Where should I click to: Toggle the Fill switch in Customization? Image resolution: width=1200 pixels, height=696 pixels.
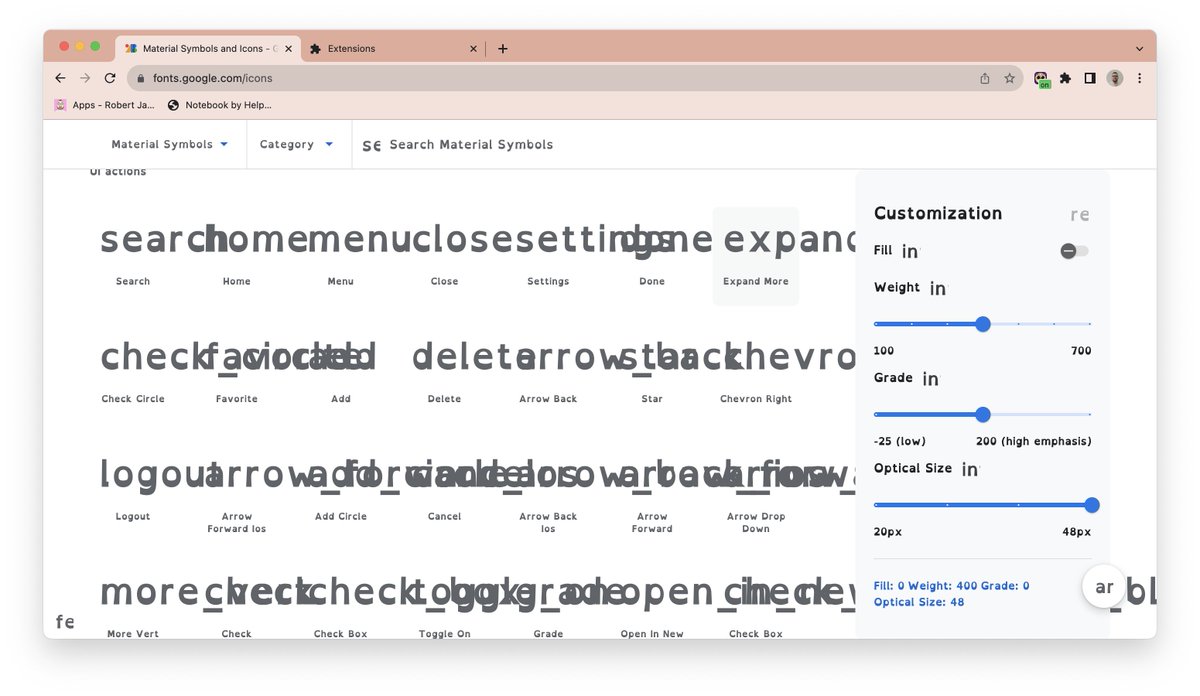(1075, 251)
